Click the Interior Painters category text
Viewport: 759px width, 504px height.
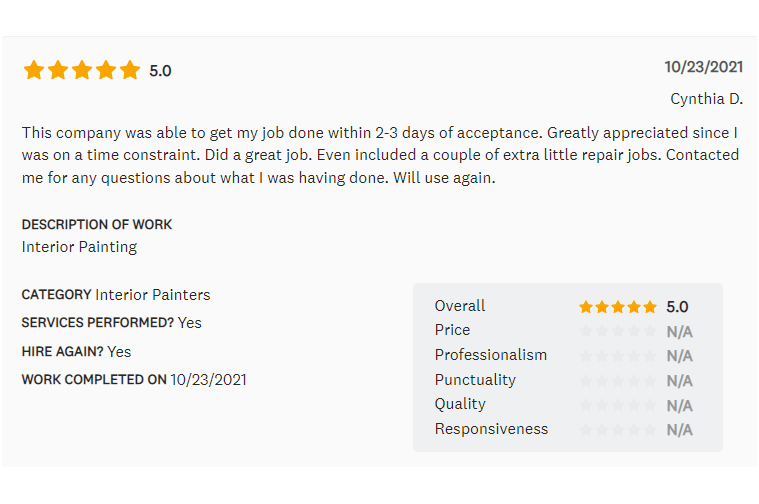click(152, 295)
